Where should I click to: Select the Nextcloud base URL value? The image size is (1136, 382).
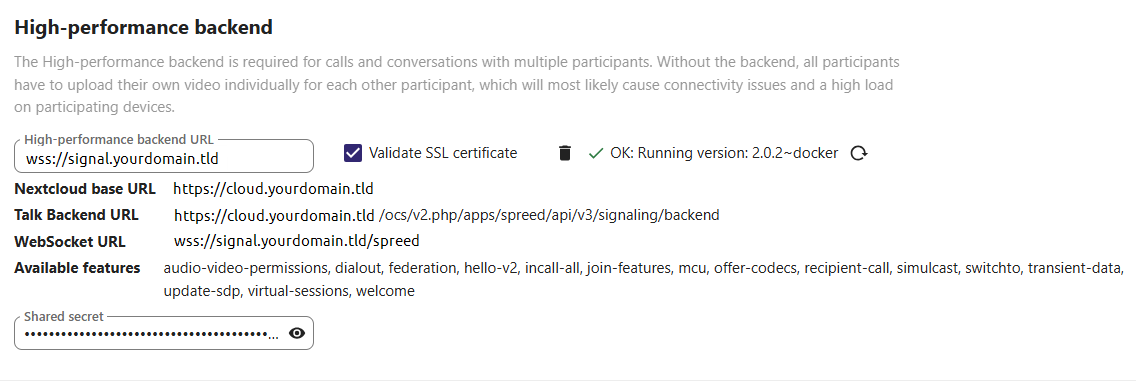(x=273, y=189)
